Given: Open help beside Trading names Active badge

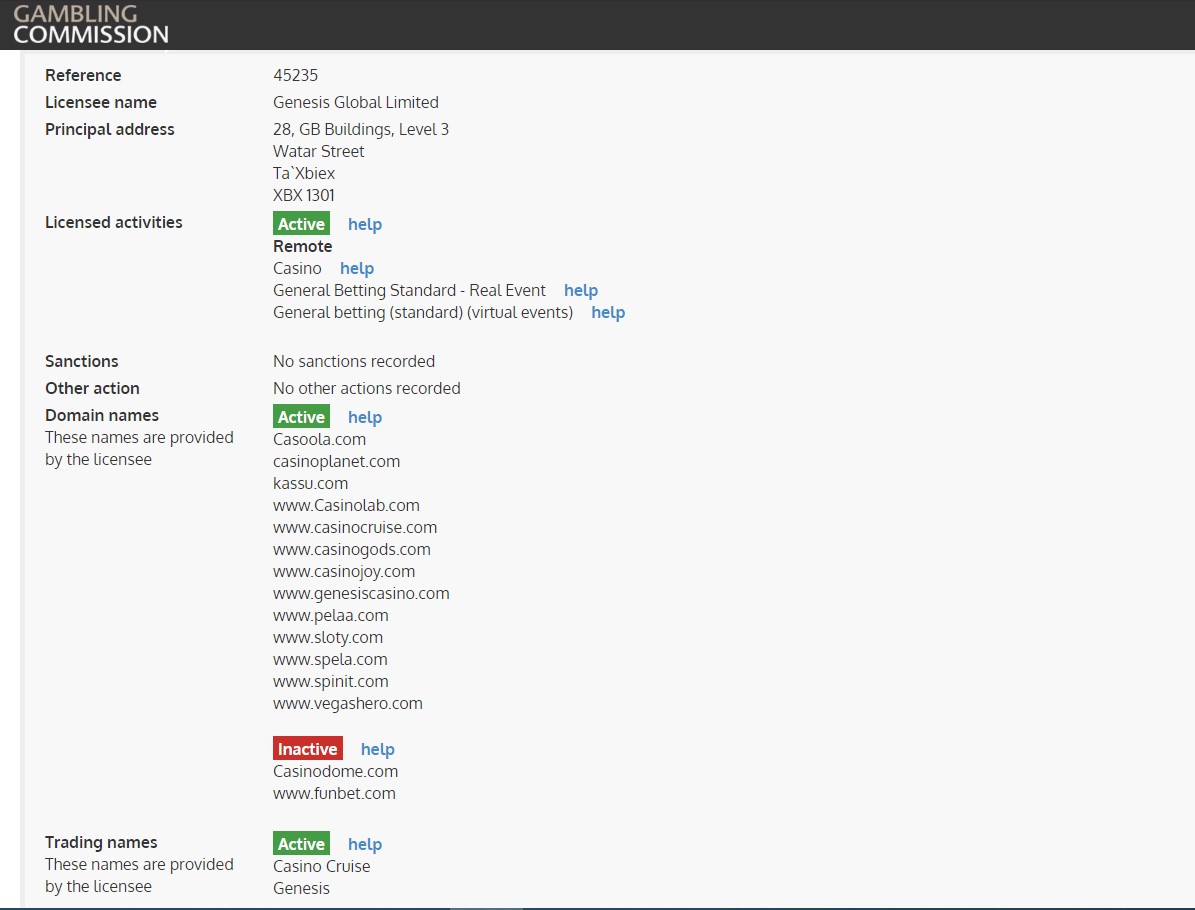Looking at the screenshot, I should (365, 844).
